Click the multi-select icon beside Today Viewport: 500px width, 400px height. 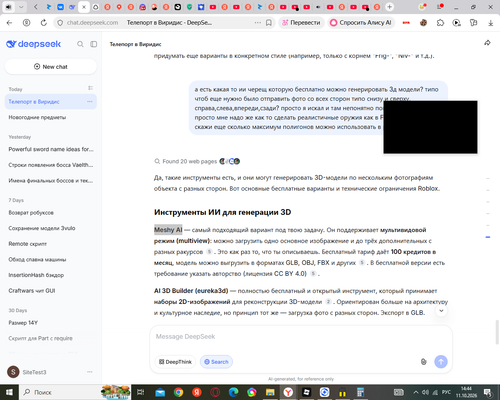(90, 88)
